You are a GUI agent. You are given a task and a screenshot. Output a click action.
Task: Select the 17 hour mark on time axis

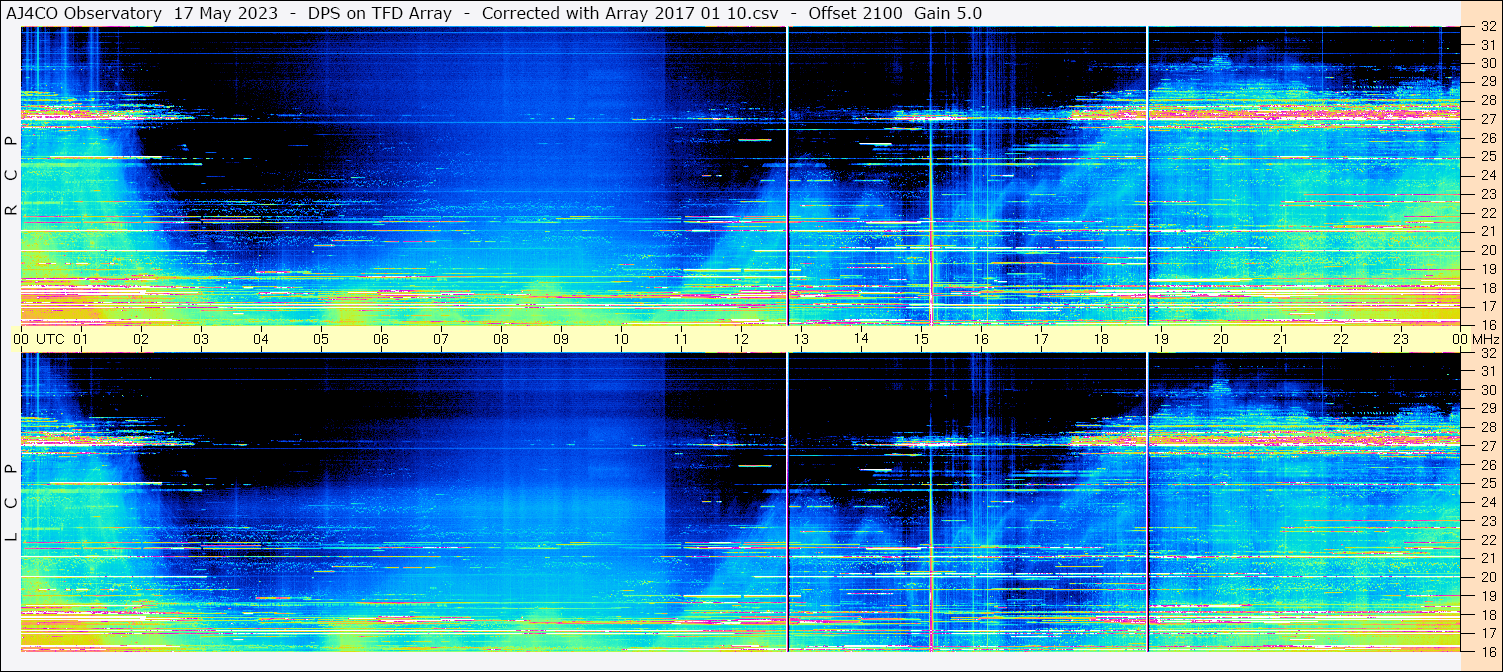click(x=1041, y=339)
